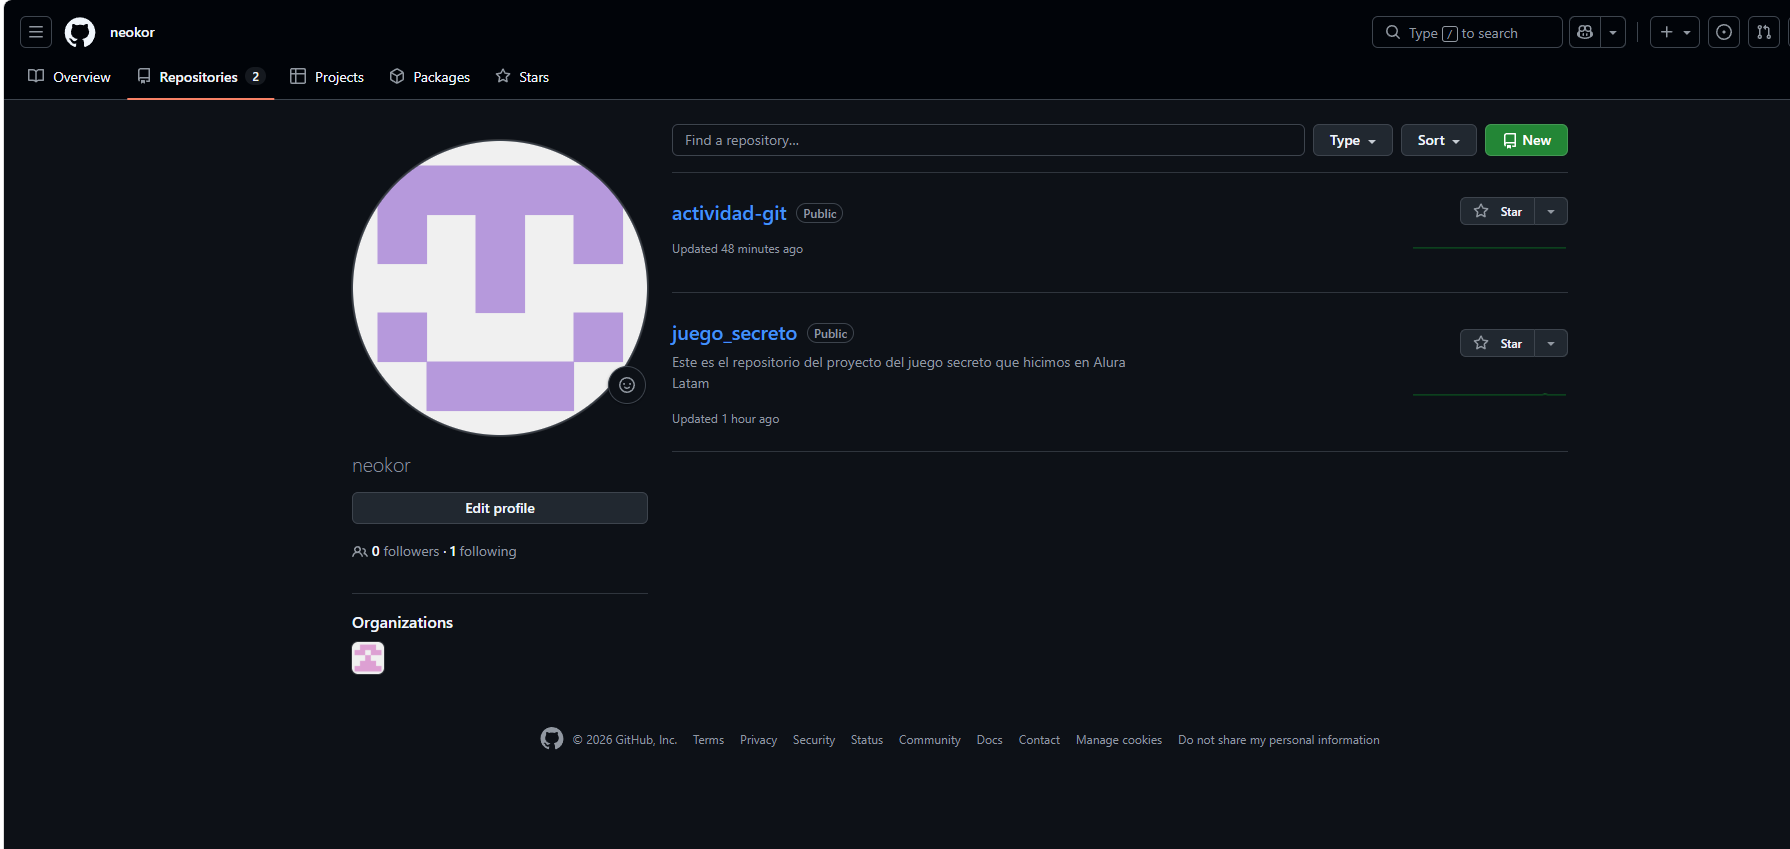Open the Security footer link
This screenshot has width=1790, height=849.
tap(814, 740)
